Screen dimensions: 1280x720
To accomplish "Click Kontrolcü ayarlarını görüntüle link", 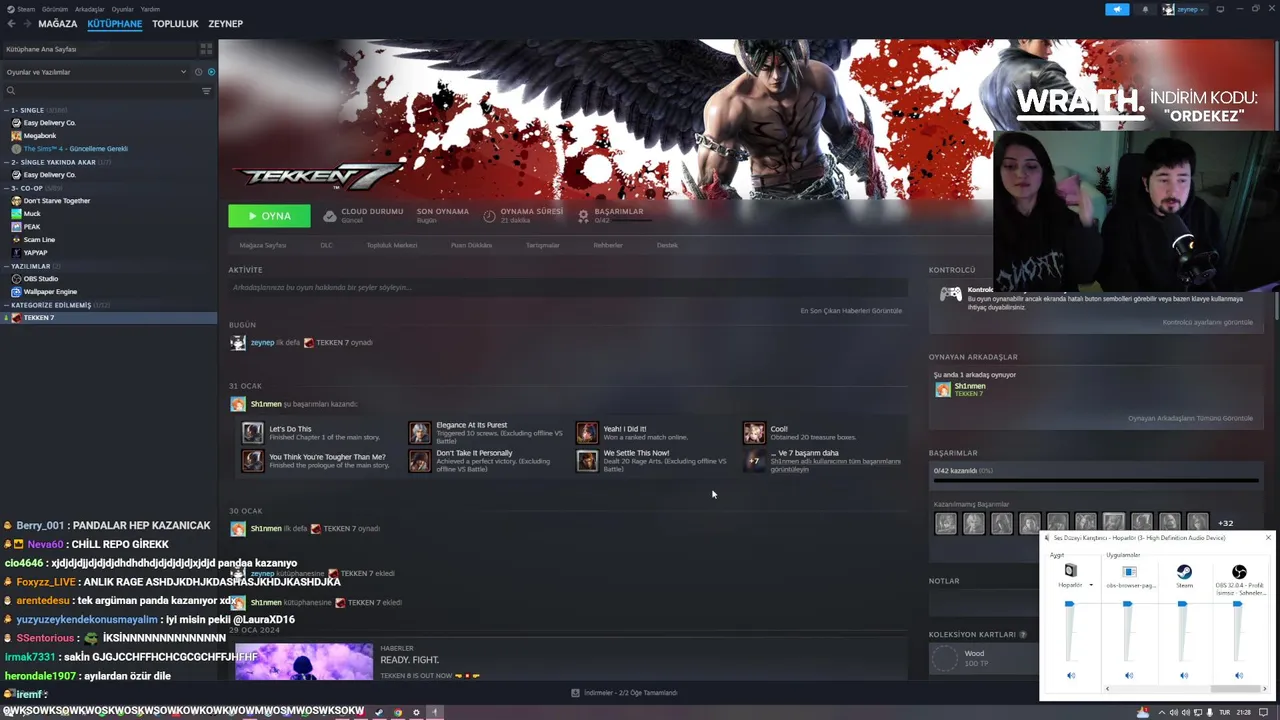I will [1207, 322].
